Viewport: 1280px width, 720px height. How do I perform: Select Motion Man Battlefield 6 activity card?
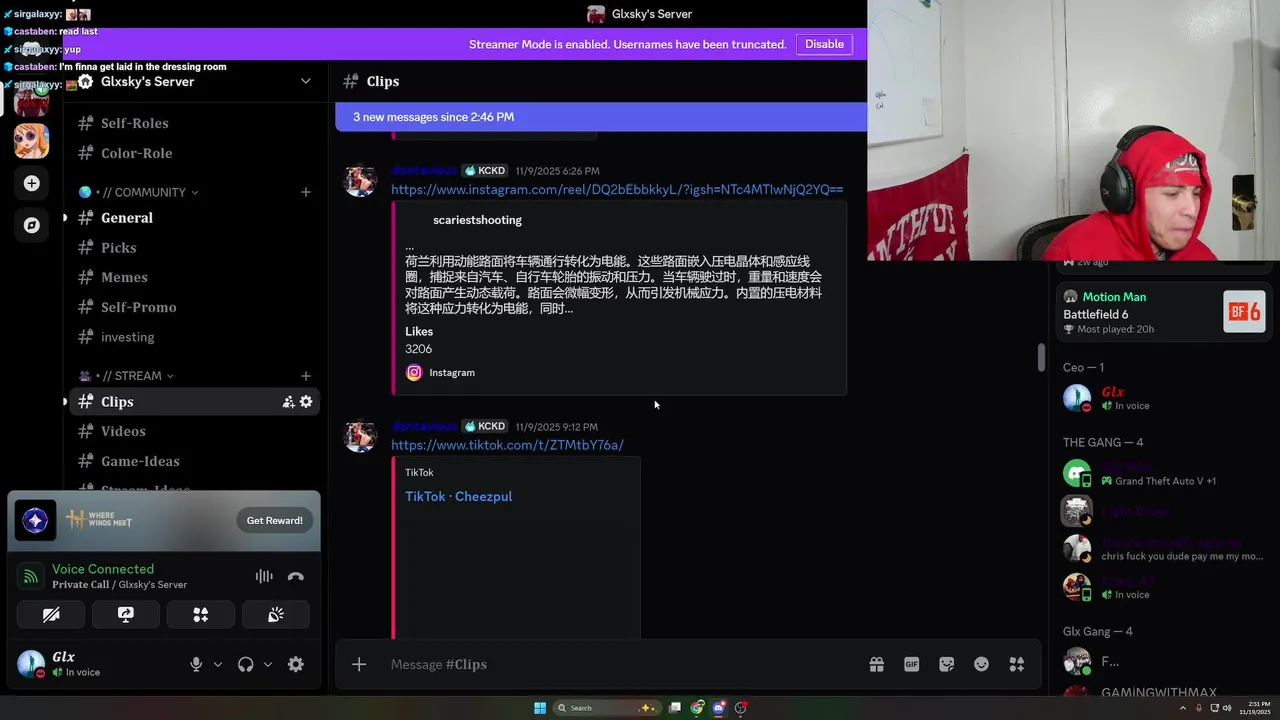click(x=1164, y=312)
